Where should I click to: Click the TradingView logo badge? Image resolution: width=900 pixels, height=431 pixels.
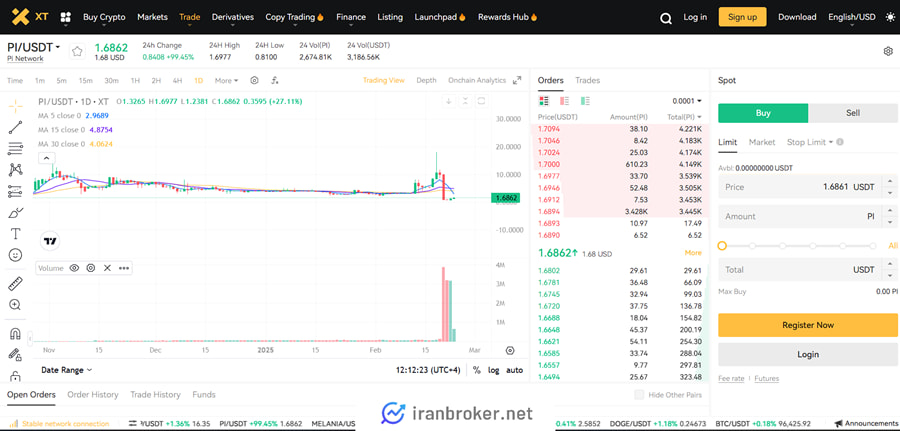[x=50, y=241]
